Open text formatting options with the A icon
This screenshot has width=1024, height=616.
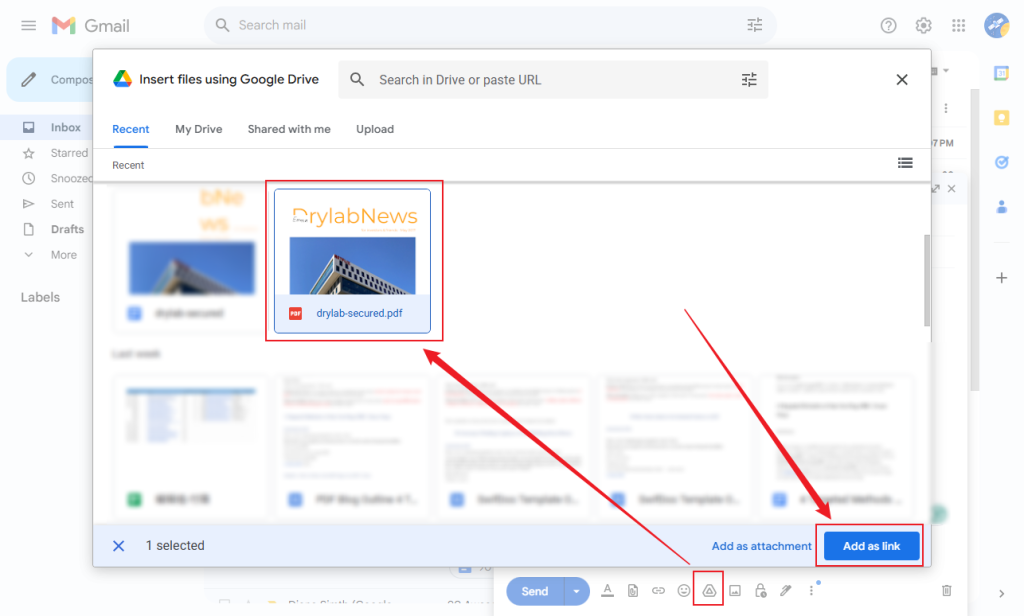(x=607, y=591)
